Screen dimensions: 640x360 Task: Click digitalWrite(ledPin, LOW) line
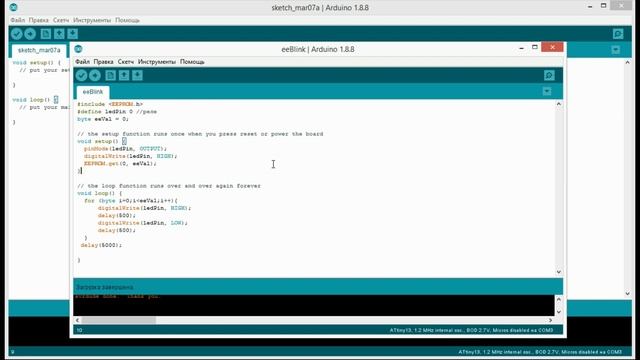tap(142, 223)
